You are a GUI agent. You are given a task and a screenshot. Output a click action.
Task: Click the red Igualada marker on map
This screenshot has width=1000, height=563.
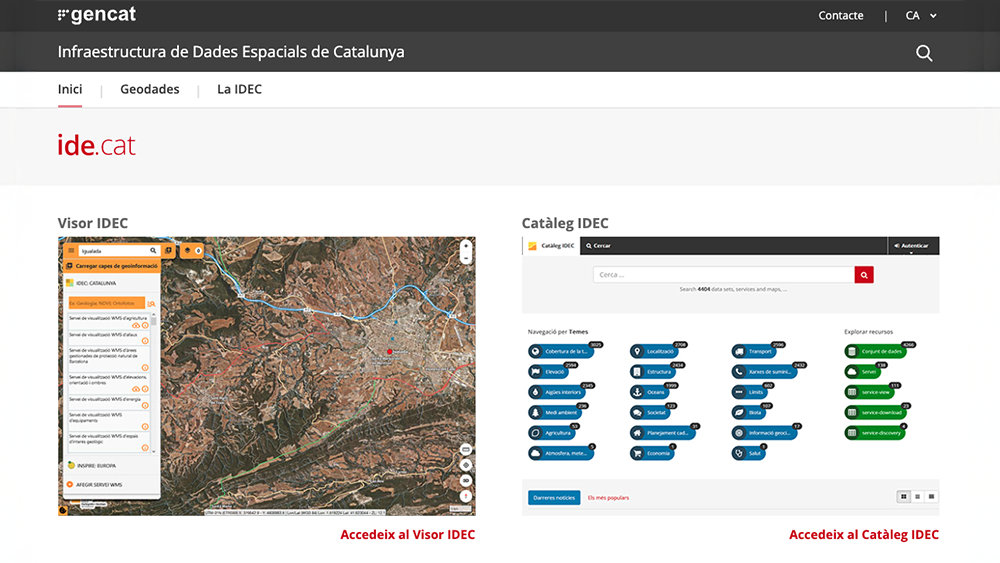pos(390,351)
